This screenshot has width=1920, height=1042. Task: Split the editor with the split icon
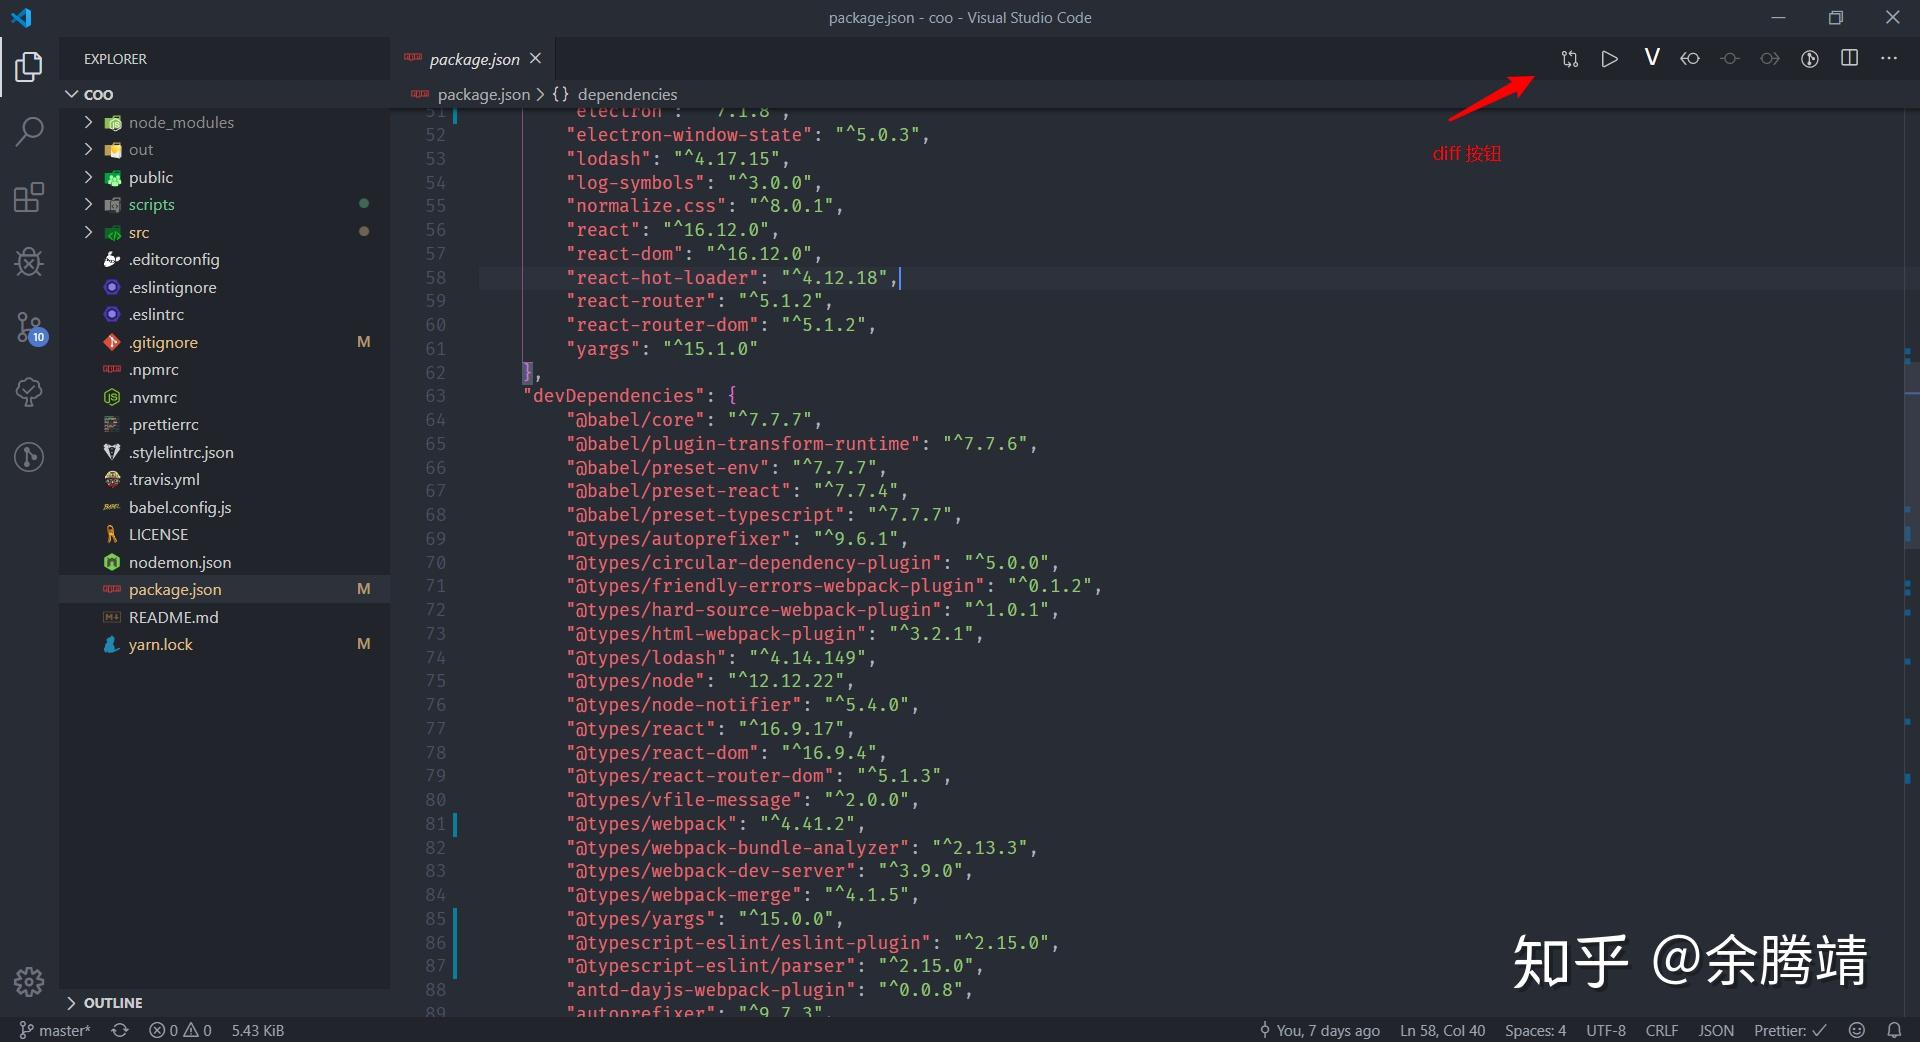coord(1849,58)
